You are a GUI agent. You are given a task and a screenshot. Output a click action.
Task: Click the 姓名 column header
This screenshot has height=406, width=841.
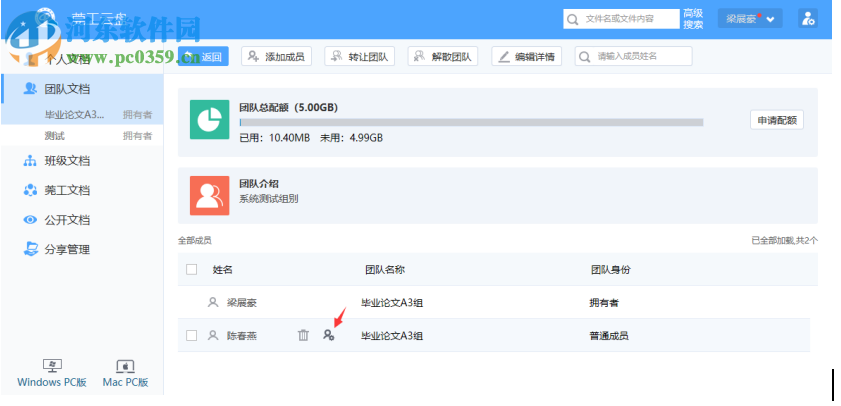pos(223,269)
